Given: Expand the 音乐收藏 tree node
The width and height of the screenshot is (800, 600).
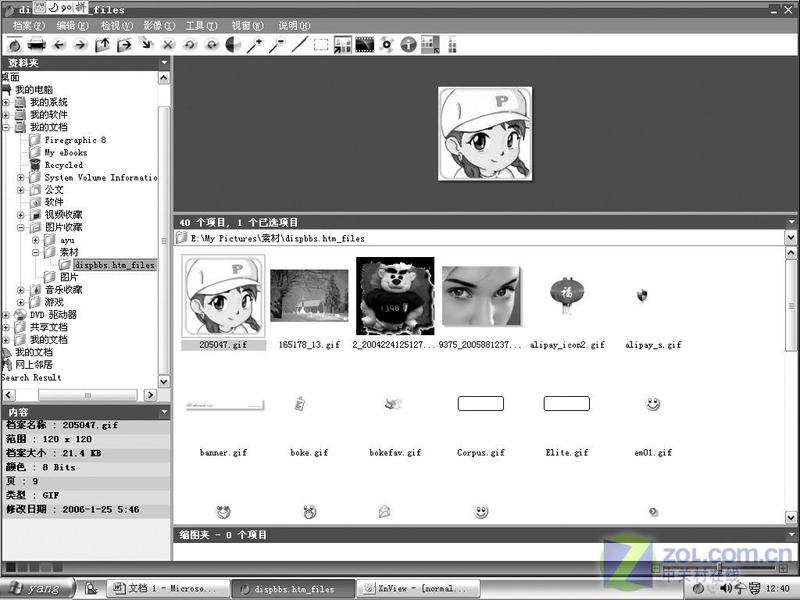Looking at the screenshot, I should pos(20,290).
